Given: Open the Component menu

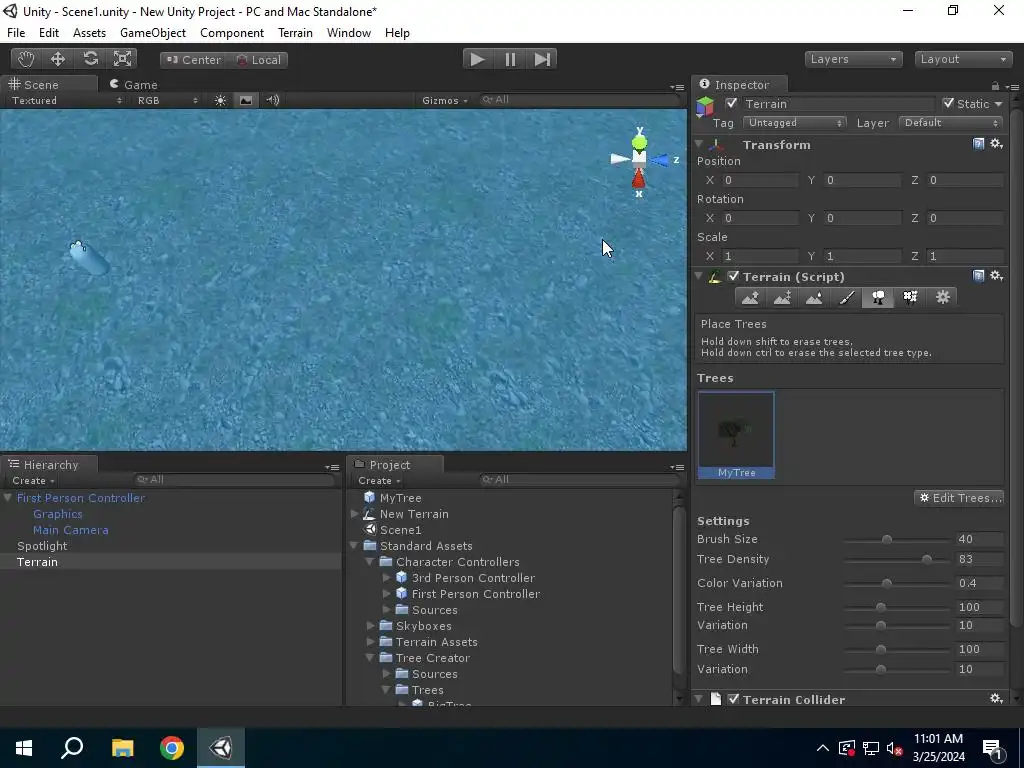Looking at the screenshot, I should coord(232,33).
